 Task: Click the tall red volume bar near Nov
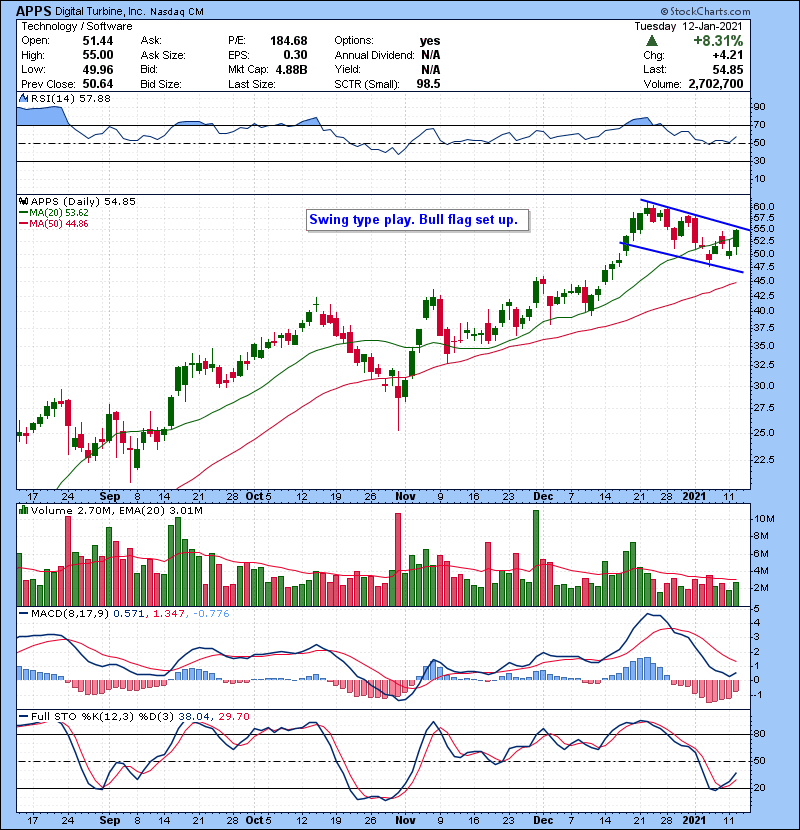[398, 560]
